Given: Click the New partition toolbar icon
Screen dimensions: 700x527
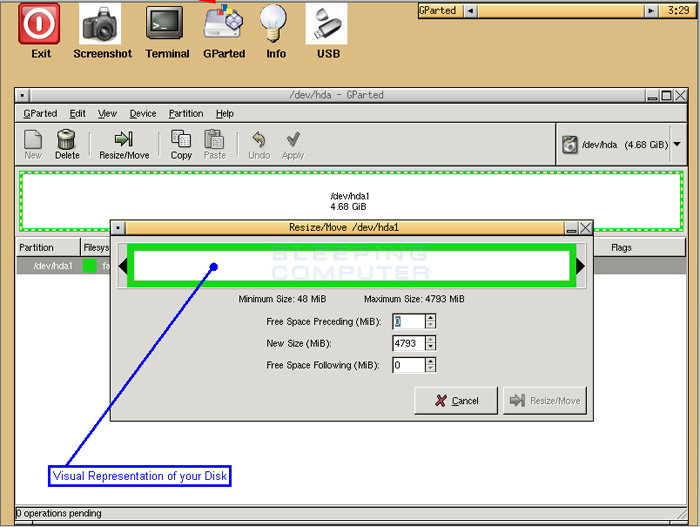Looking at the screenshot, I should [33, 145].
